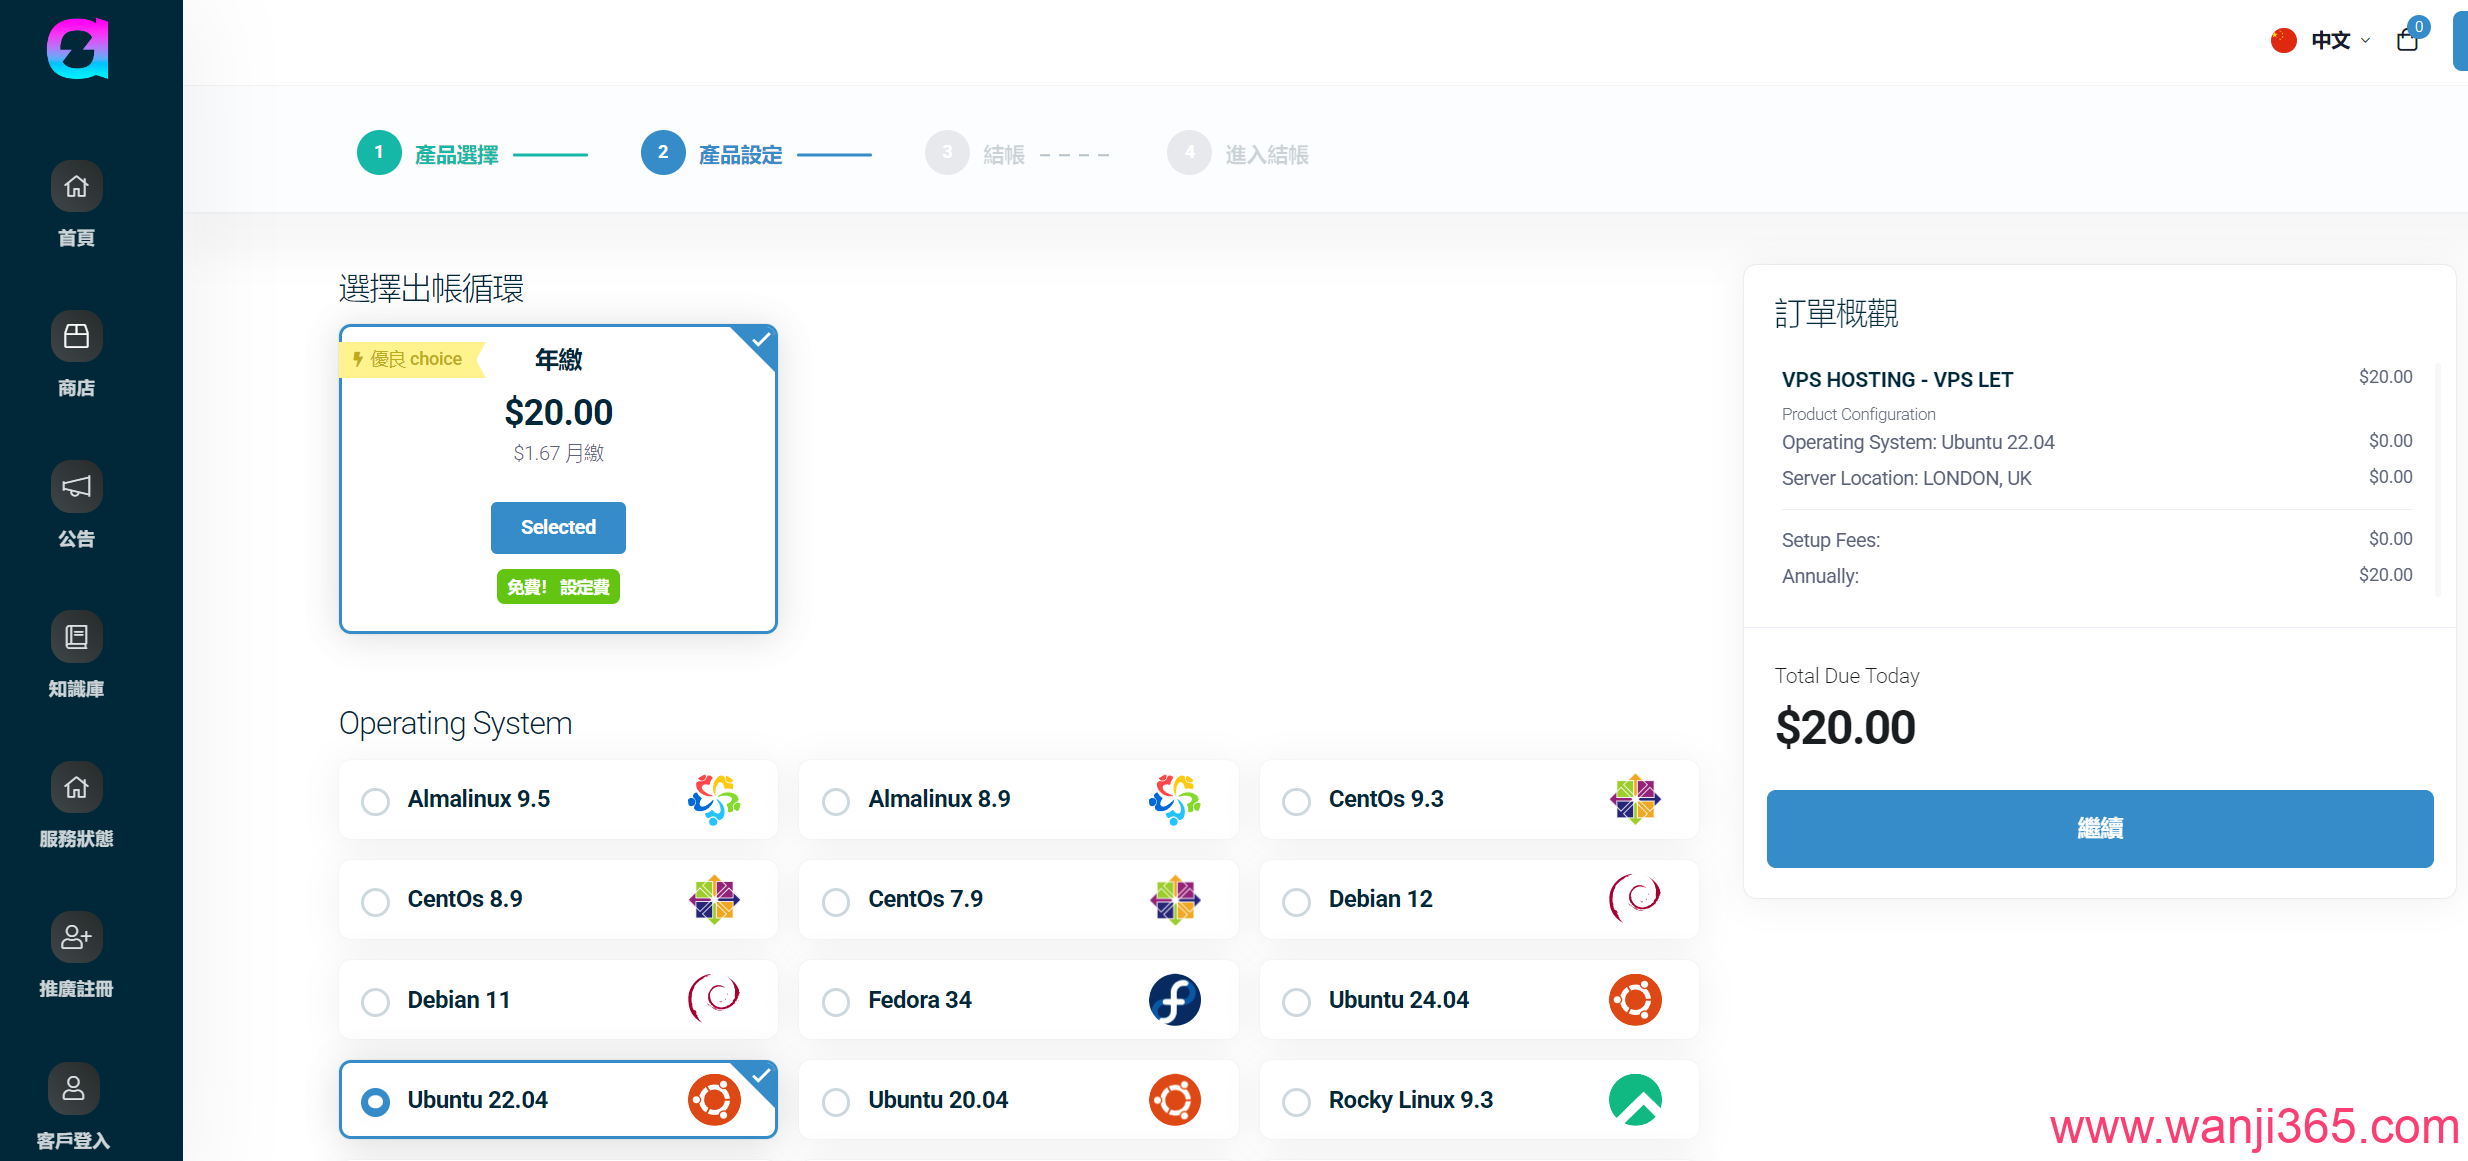The image size is (2468, 1161).
Task: Open the service status icon
Action: click(76, 787)
